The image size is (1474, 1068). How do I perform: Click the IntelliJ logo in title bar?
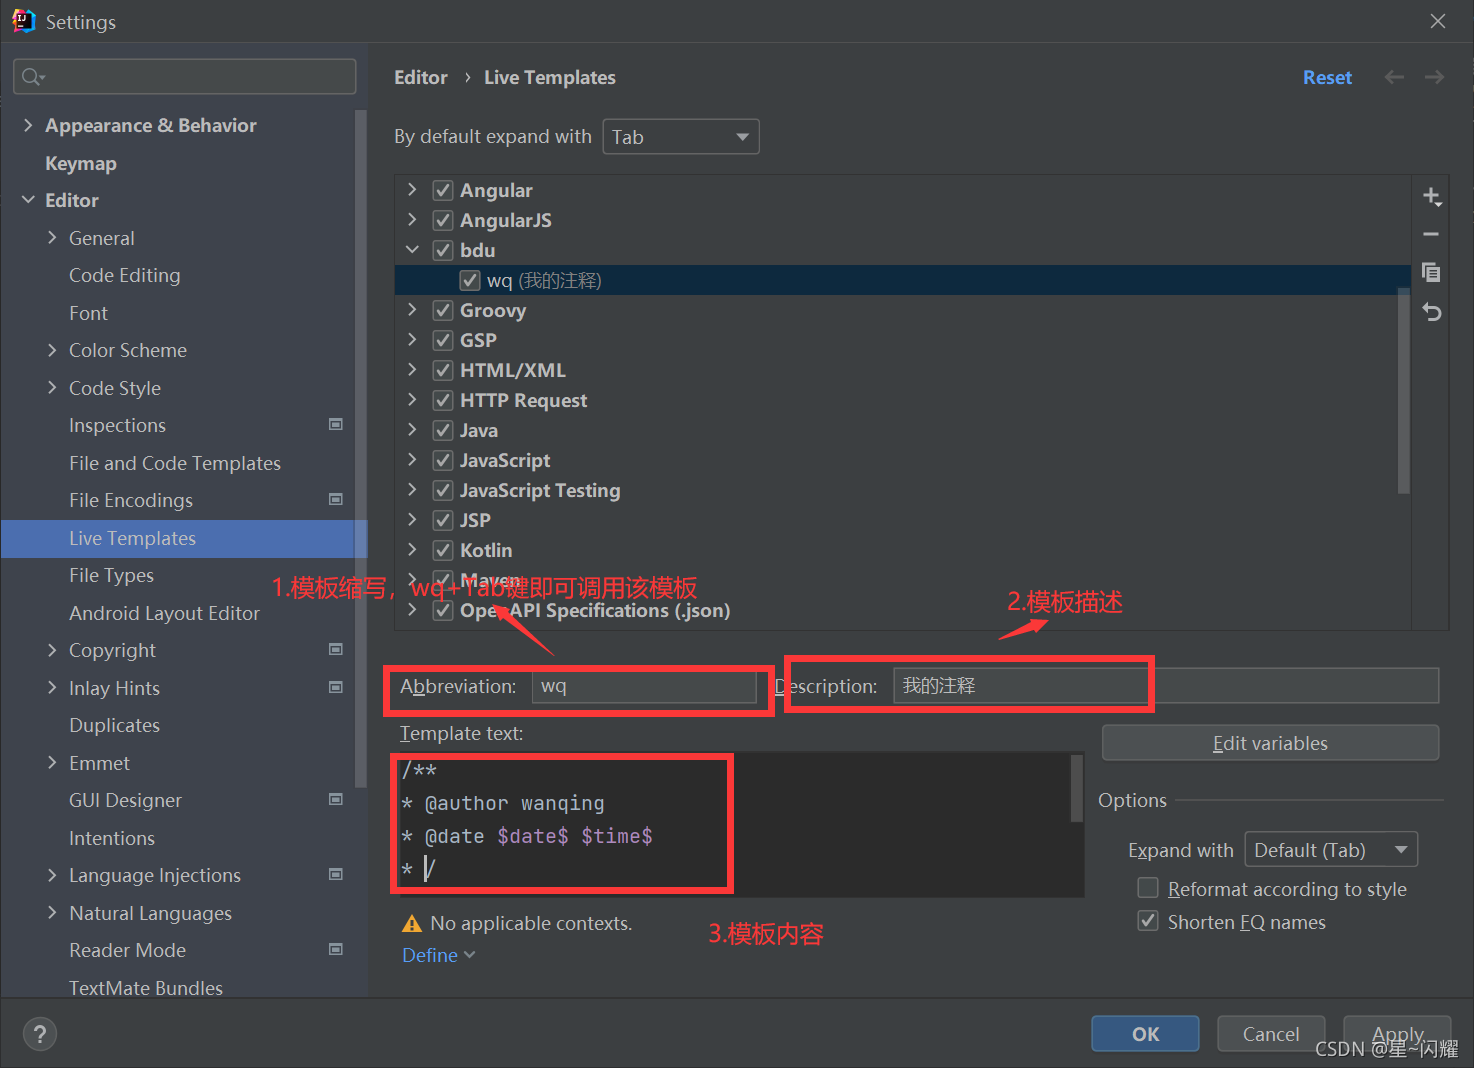23,21
